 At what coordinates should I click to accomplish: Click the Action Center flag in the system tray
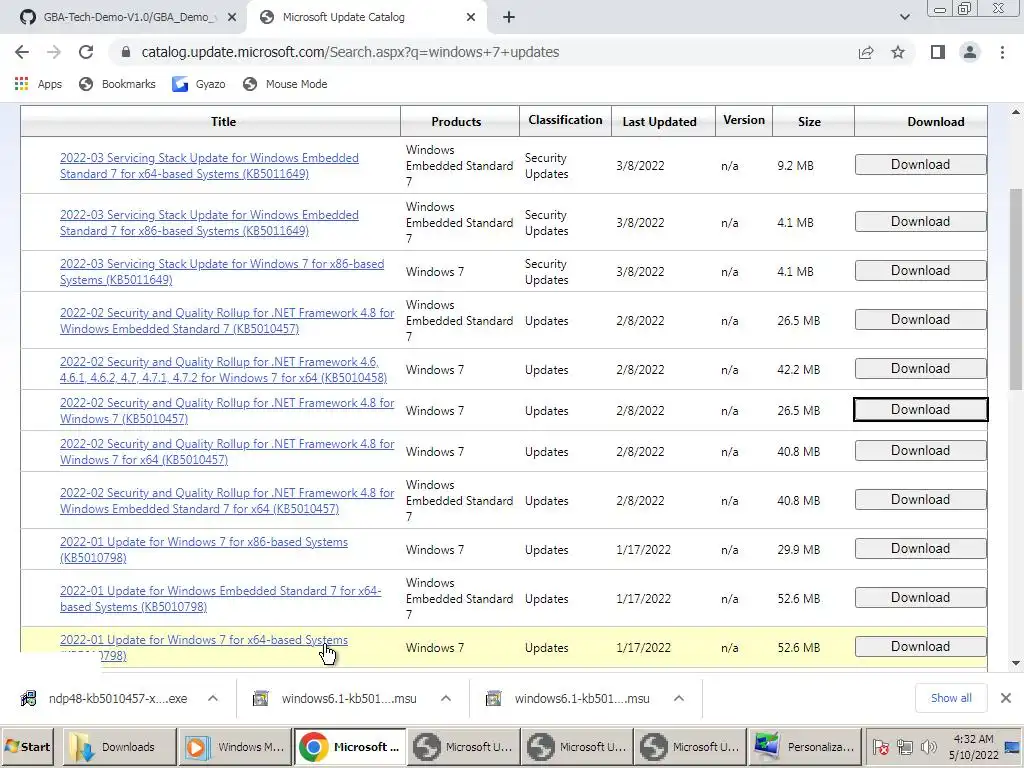pyautogui.click(x=881, y=747)
